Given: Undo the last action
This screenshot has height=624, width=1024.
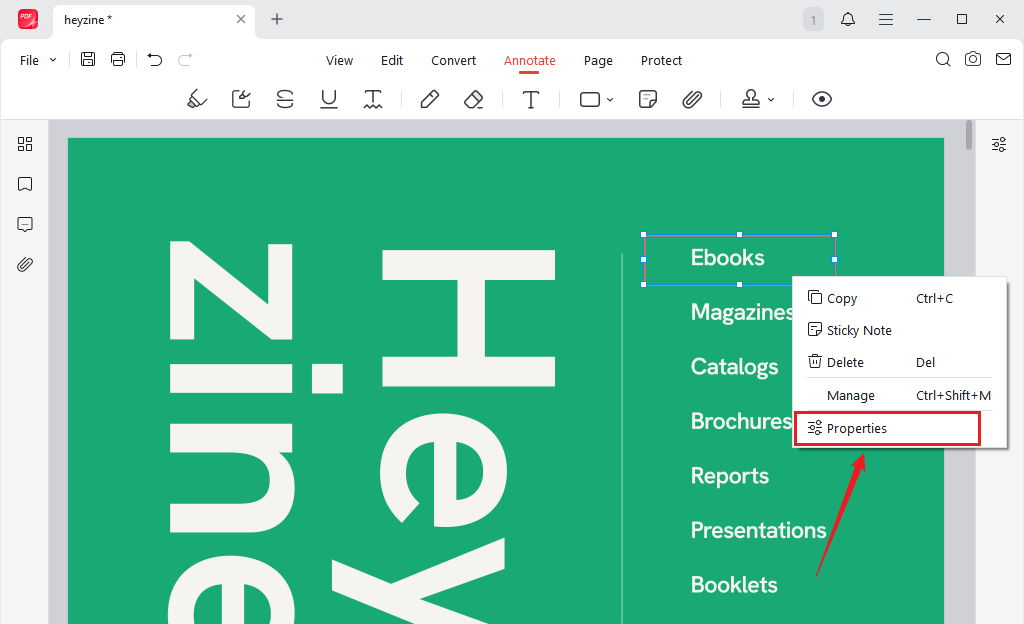Looking at the screenshot, I should coord(155,60).
